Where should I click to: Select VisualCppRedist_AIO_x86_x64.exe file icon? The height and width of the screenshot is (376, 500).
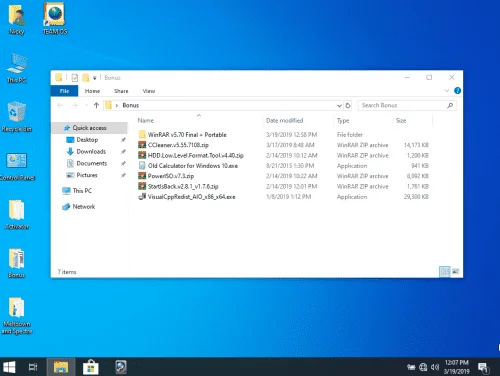[x=142, y=197]
